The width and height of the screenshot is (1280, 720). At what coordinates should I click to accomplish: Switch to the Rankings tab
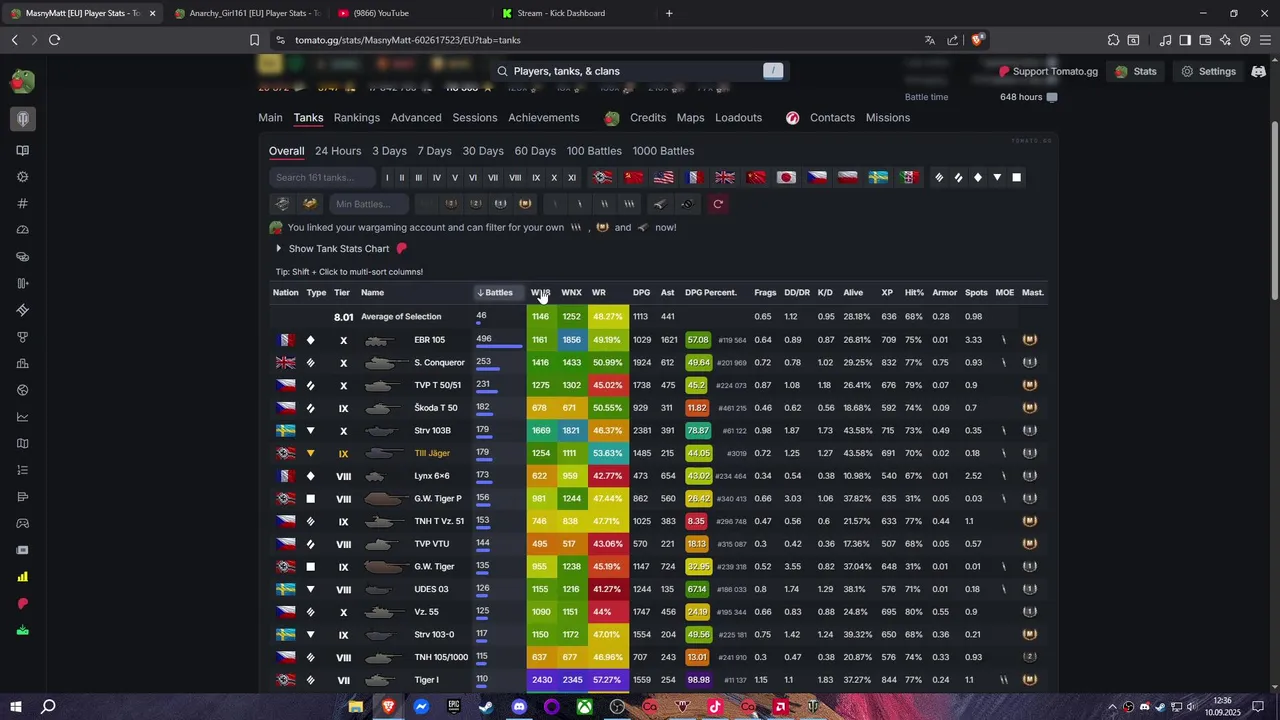(357, 118)
